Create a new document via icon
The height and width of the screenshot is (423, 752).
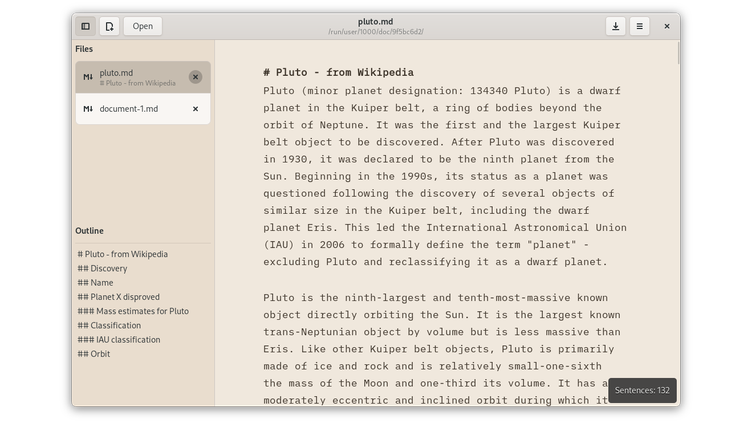pos(110,26)
